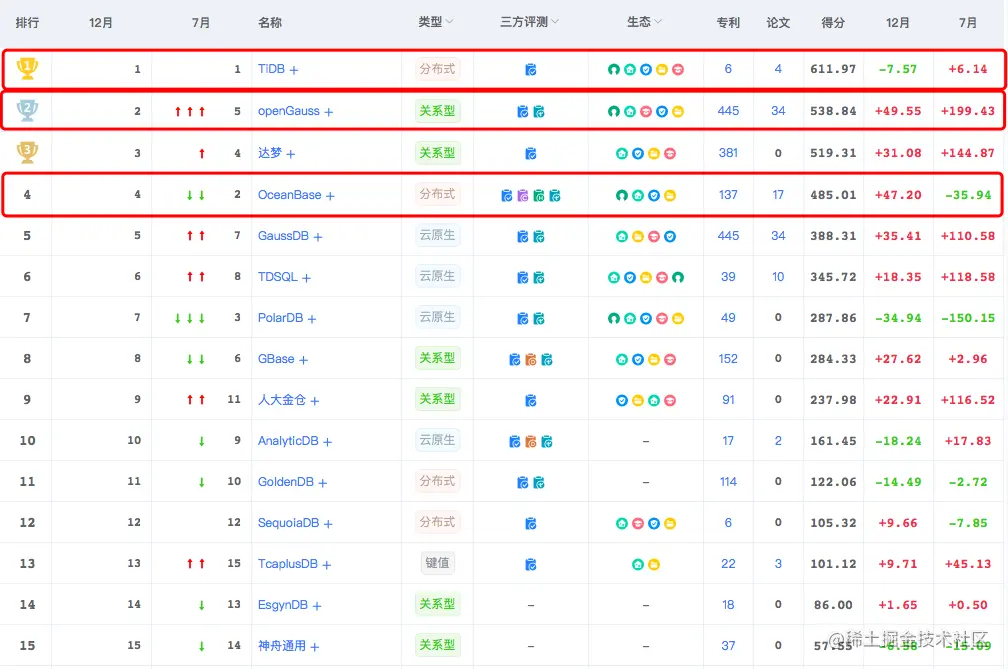The height and width of the screenshot is (669, 1008).
Task: Click the 关系型 tag in openGauss row
Action: click(x=437, y=111)
